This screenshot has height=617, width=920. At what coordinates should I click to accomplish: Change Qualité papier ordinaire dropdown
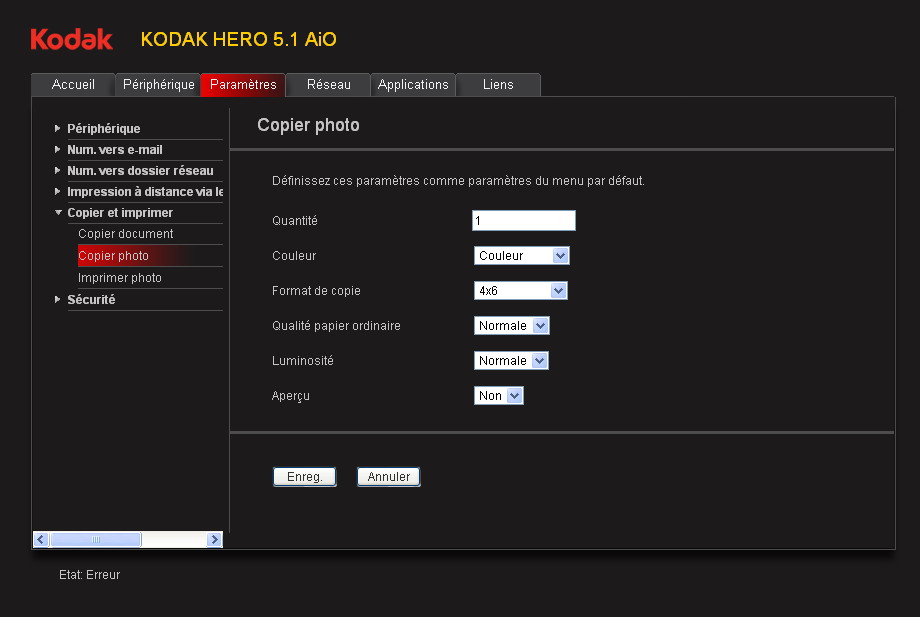(x=511, y=326)
